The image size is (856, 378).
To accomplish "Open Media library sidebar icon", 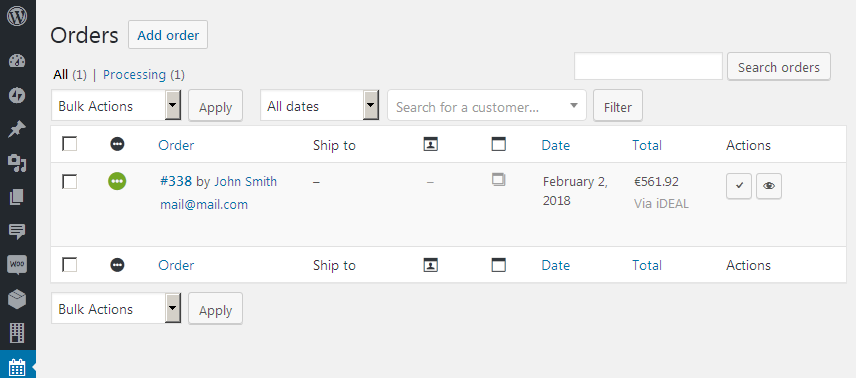I will [x=17, y=163].
